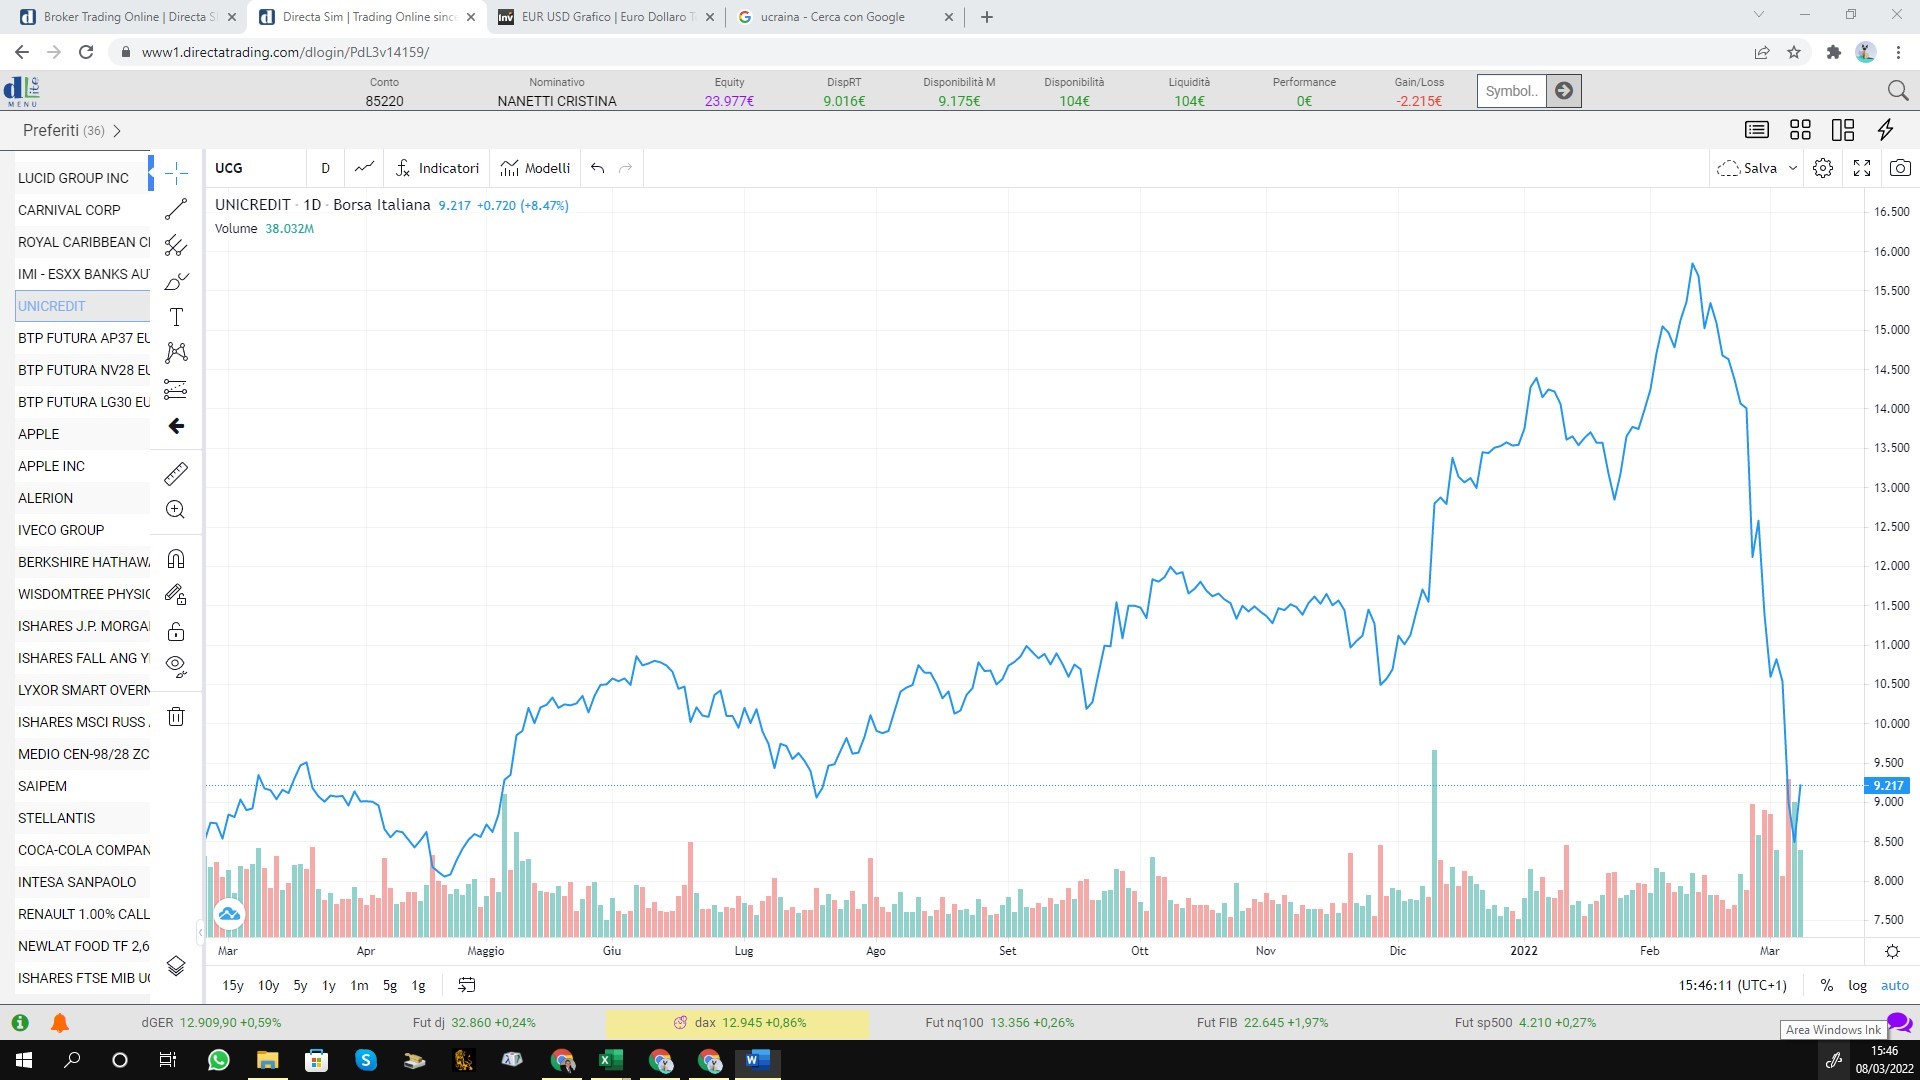This screenshot has height=1080, width=1920.
Task: Open WhatsApp from the taskbar
Action: click(x=218, y=1060)
